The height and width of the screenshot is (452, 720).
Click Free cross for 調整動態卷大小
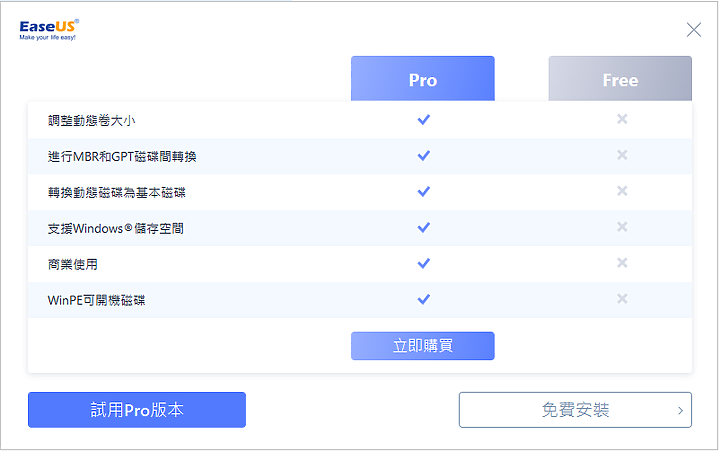pyautogui.click(x=622, y=119)
